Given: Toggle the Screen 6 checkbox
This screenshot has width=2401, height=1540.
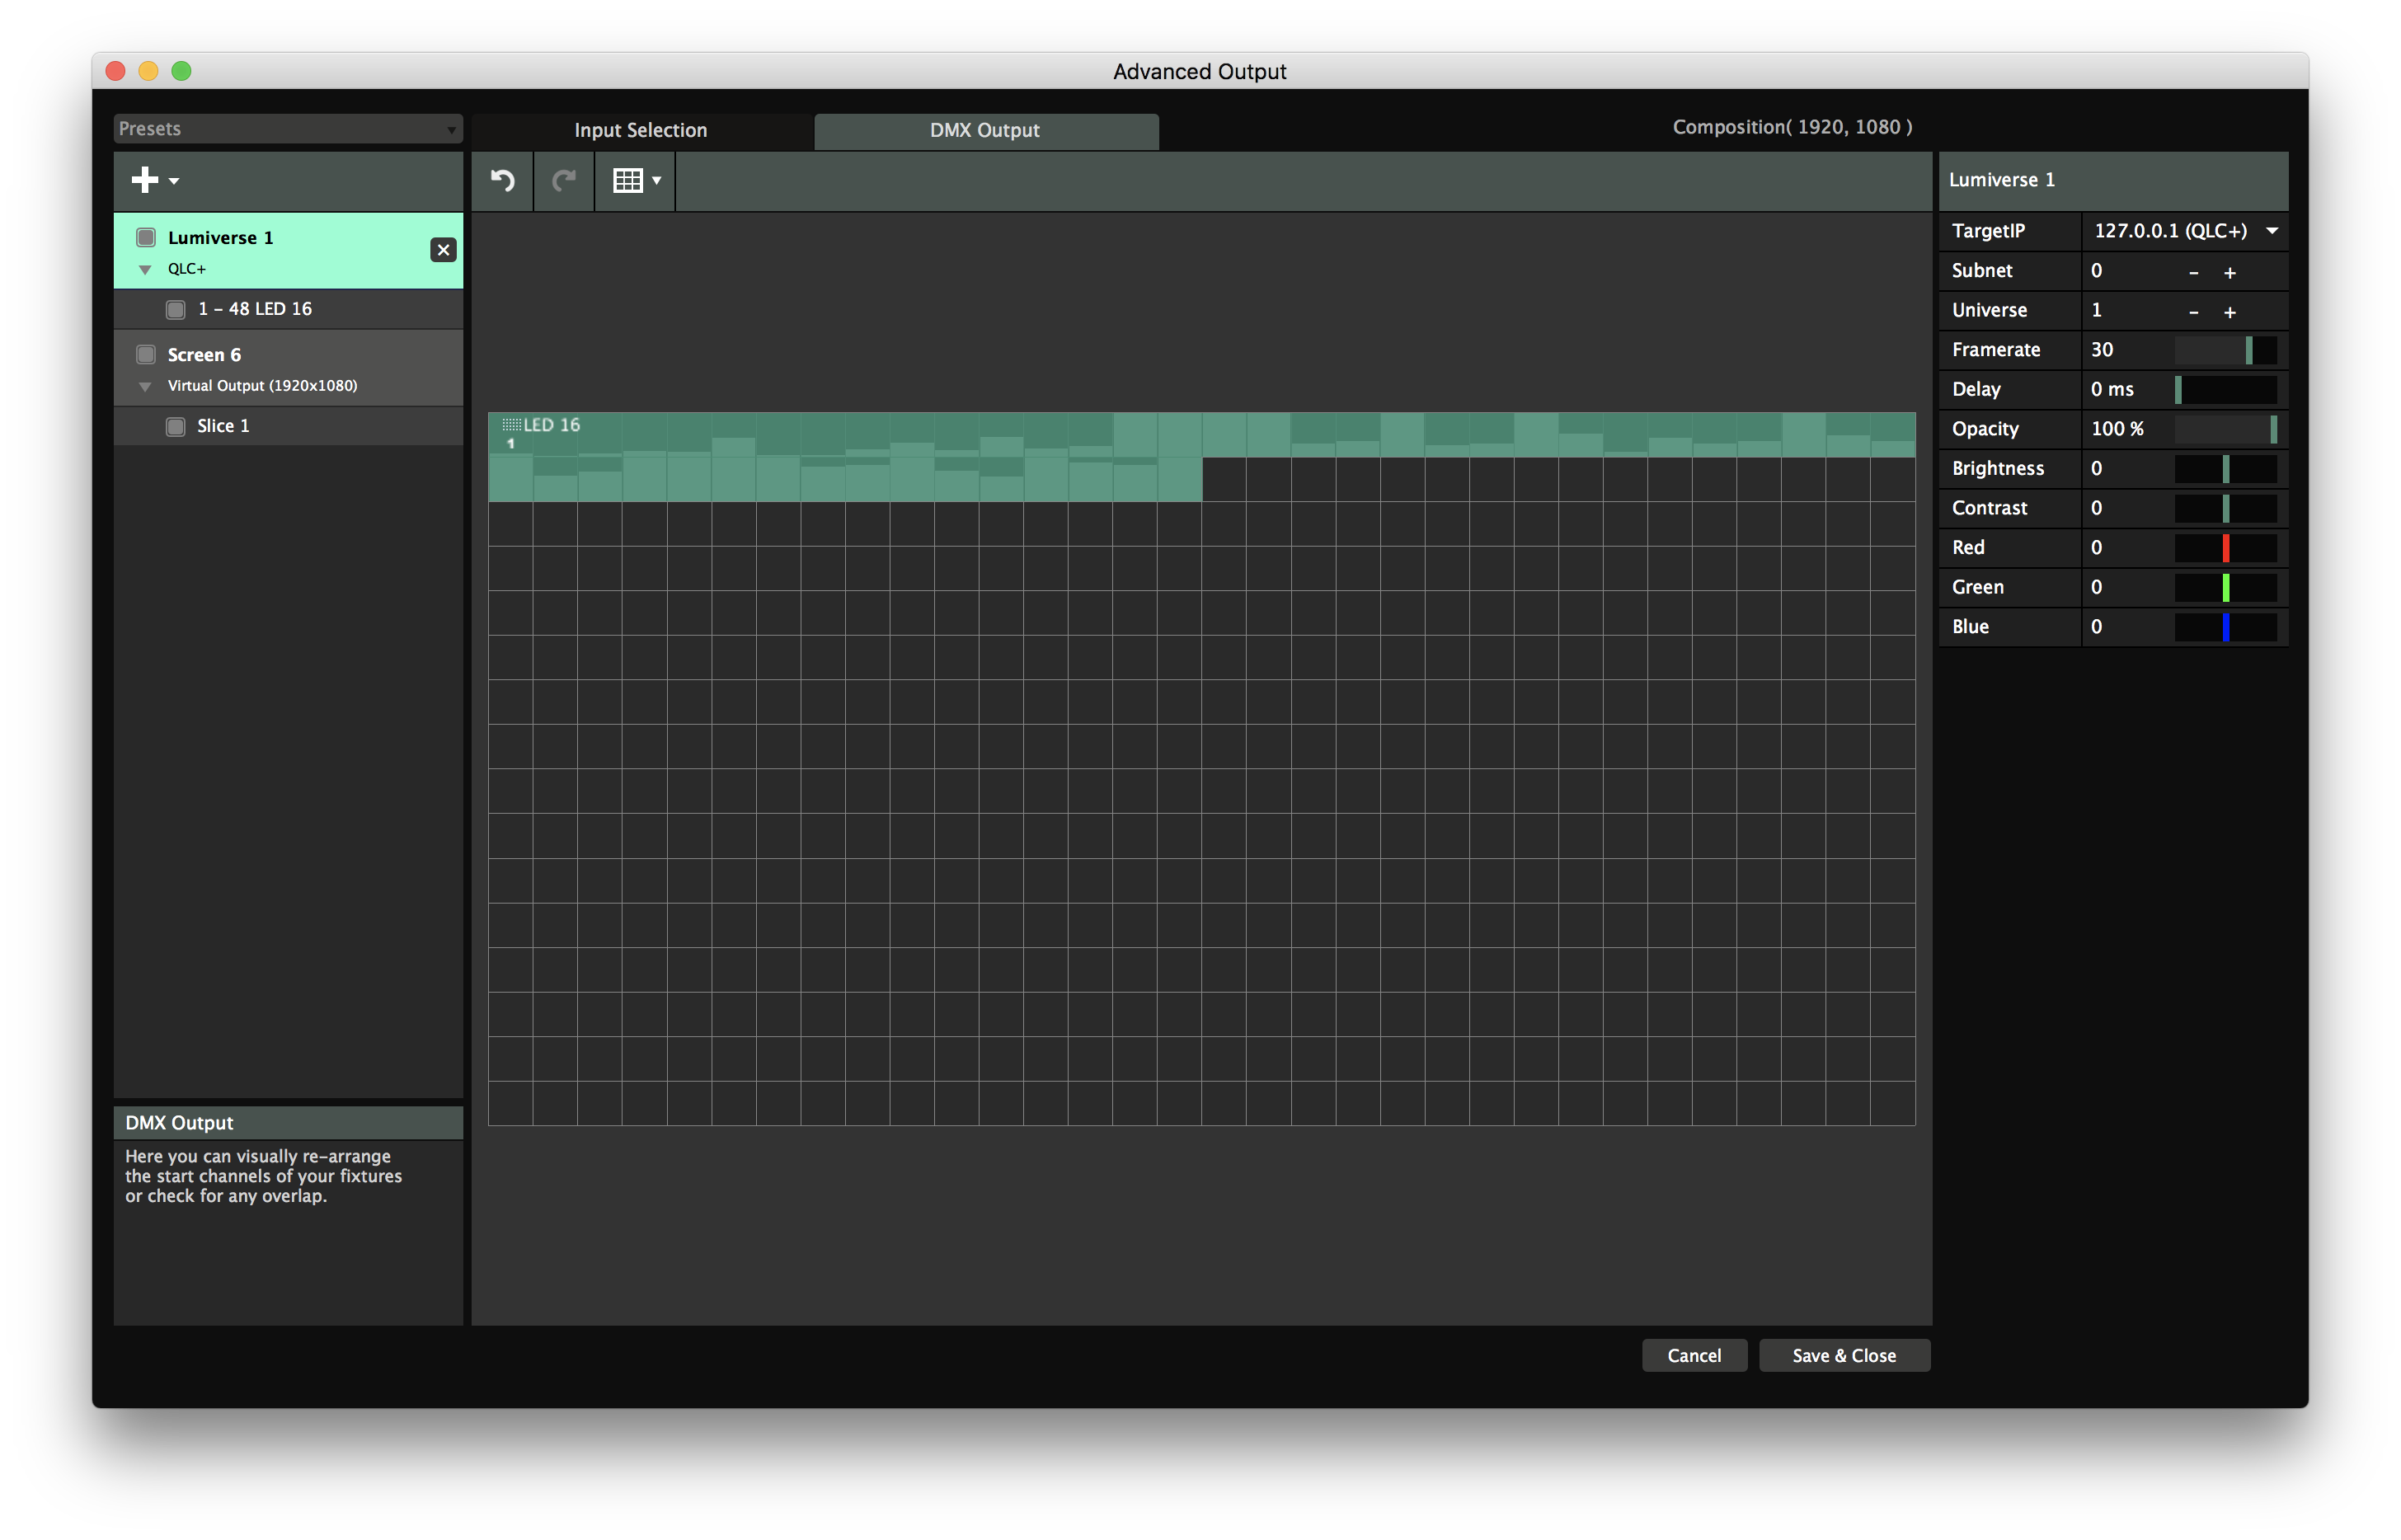Looking at the screenshot, I should (146, 355).
